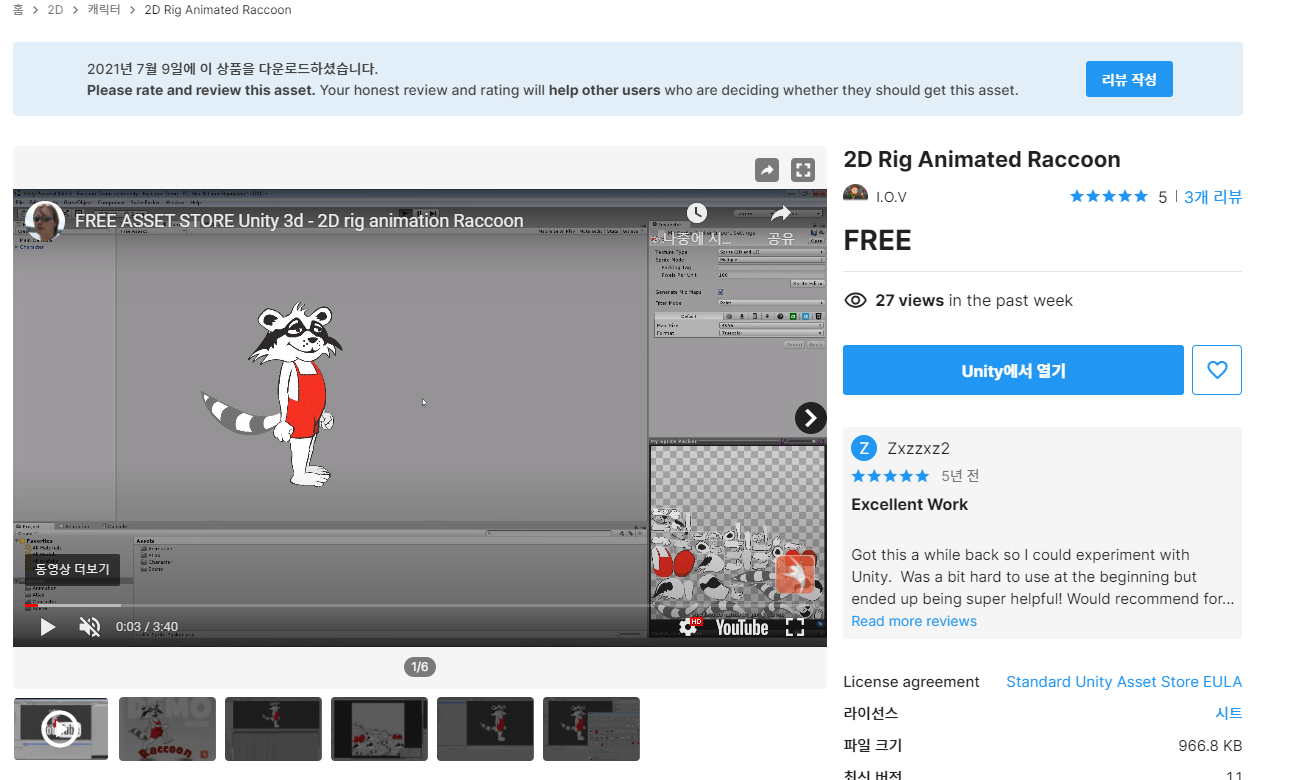Click the 시트 license link
The width and height of the screenshot is (1295, 780).
click(1228, 714)
